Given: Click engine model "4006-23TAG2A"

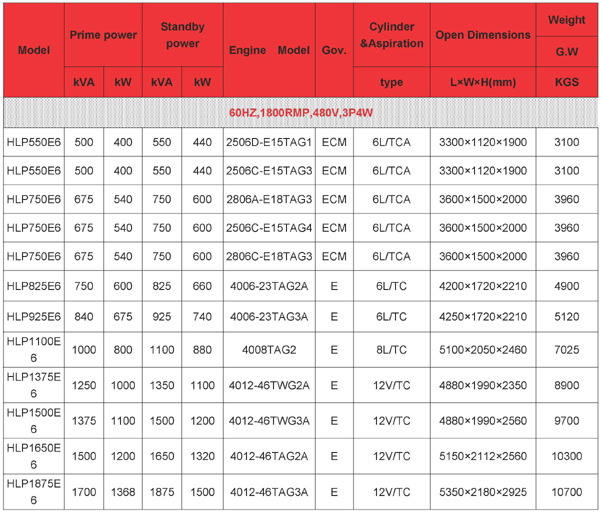Looking at the screenshot, I should pos(269,286).
